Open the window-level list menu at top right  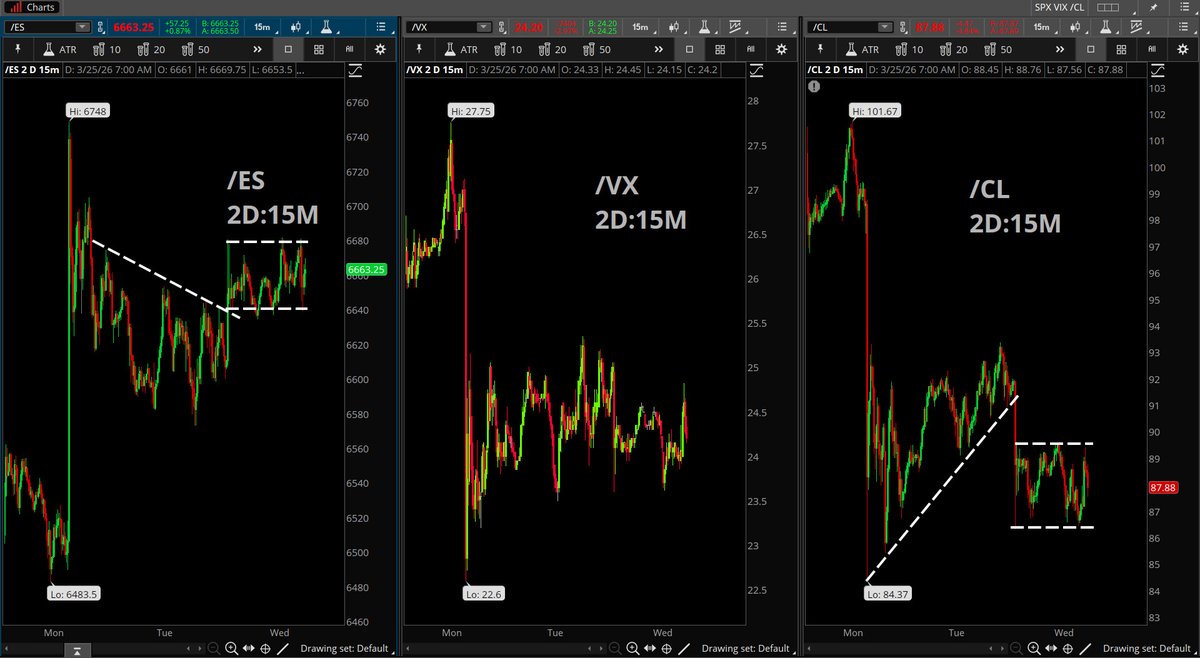[x=1184, y=7]
